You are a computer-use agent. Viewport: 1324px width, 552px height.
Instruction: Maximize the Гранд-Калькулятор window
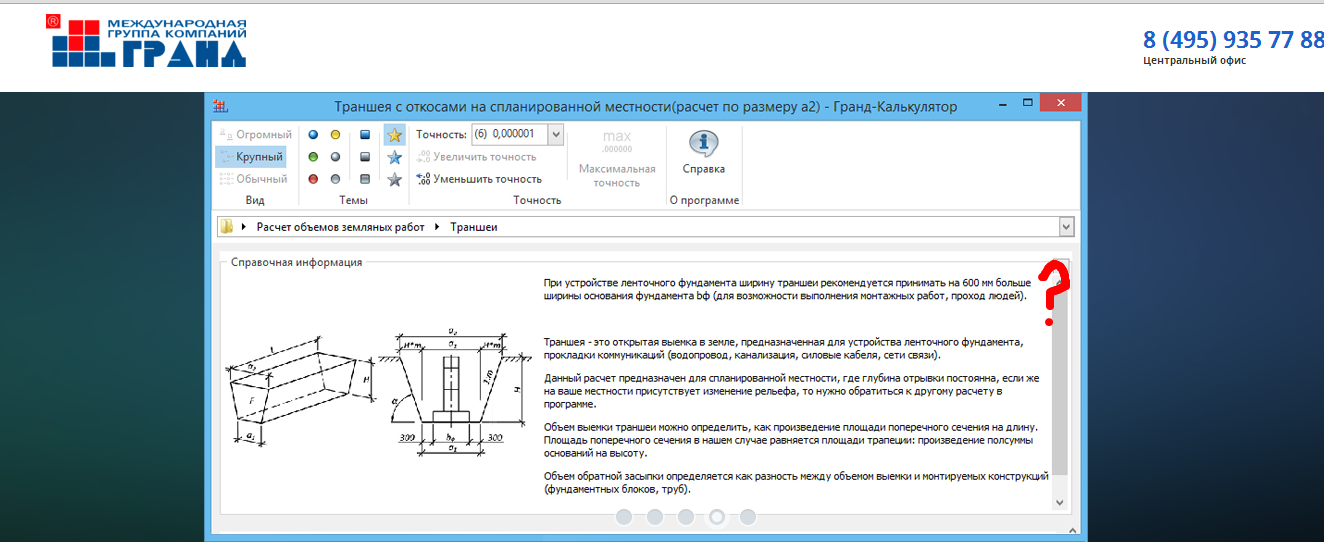[1026, 104]
